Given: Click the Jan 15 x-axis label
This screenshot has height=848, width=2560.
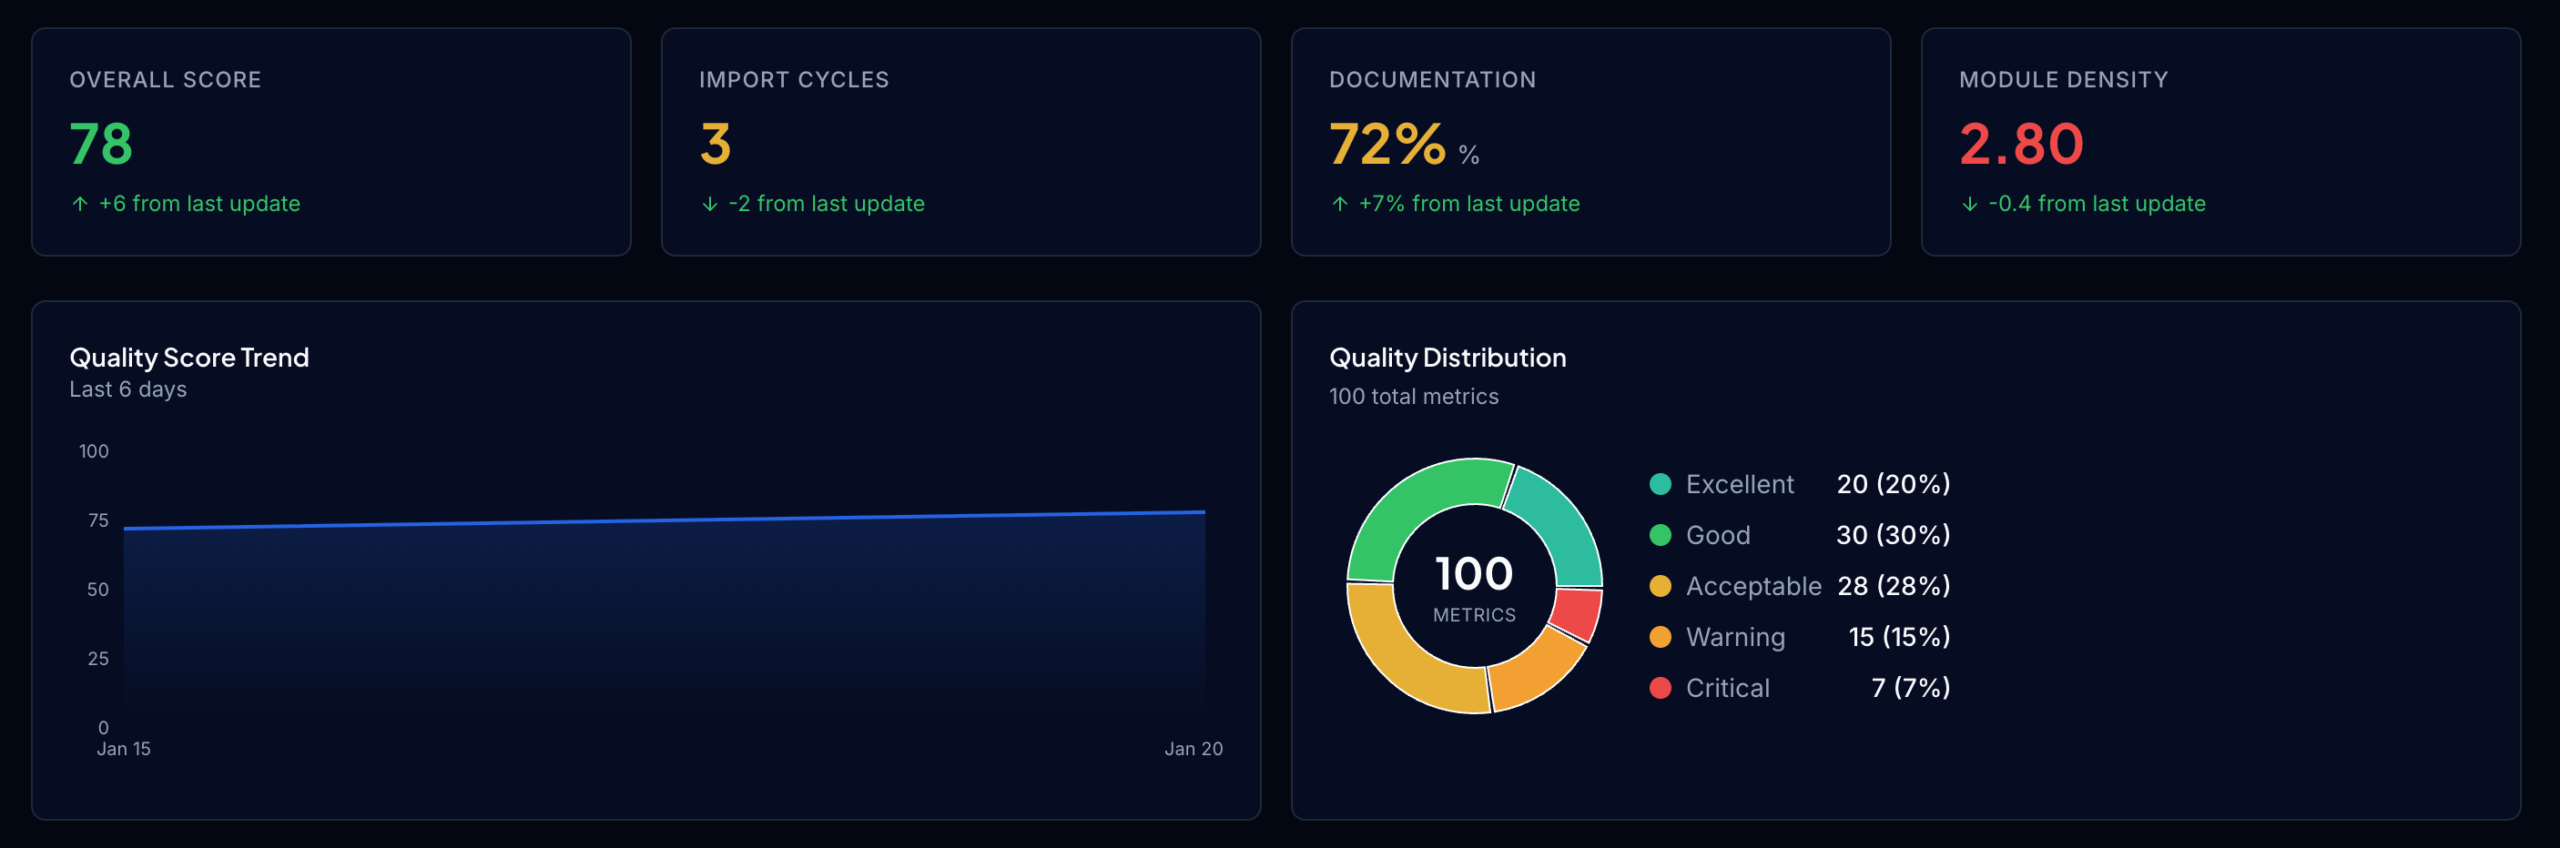Looking at the screenshot, I should point(124,749).
